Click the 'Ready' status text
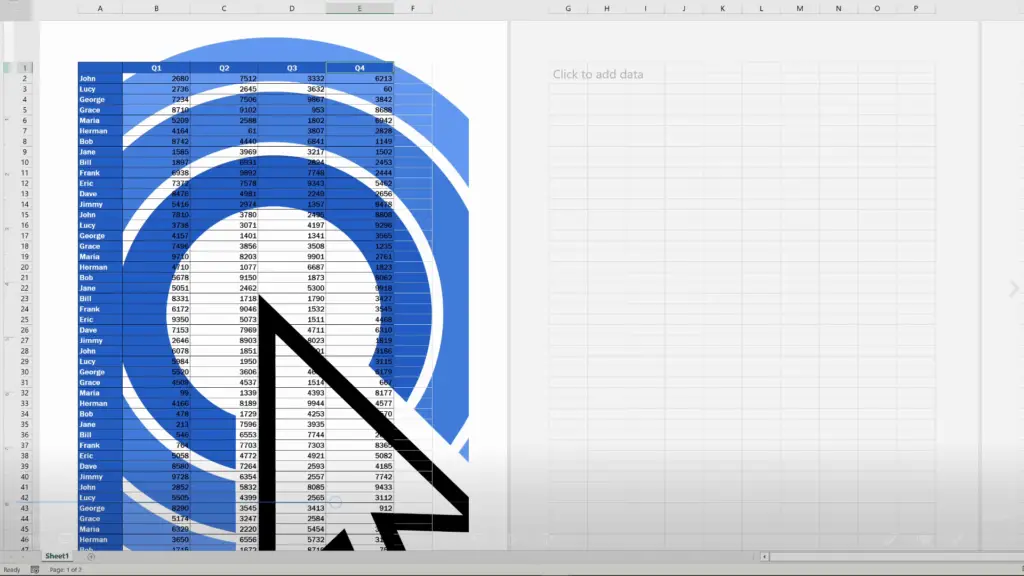The image size is (1024, 576). point(12,569)
